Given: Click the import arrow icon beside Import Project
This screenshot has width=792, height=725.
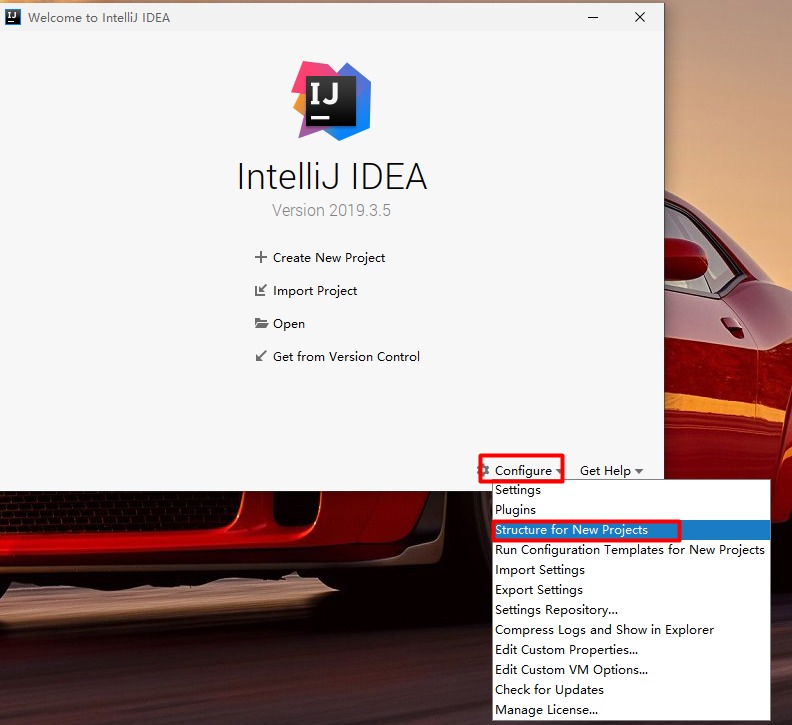Looking at the screenshot, I should tap(261, 291).
